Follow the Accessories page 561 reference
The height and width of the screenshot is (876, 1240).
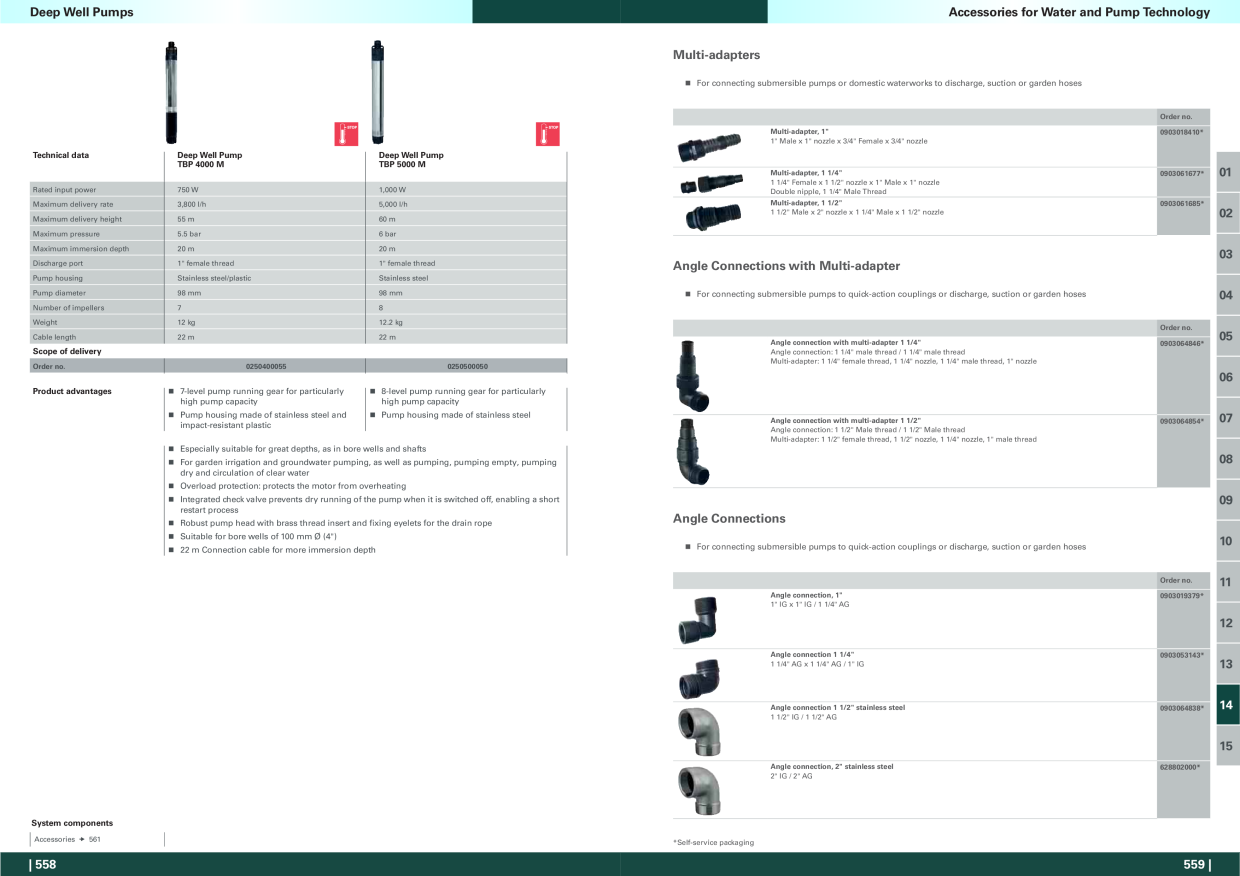click(68, 839)
